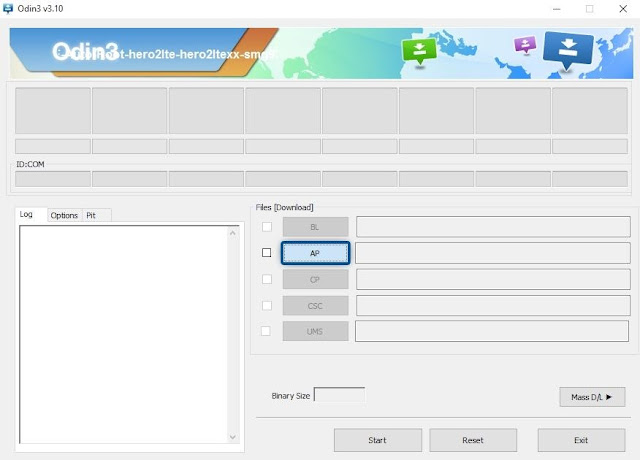The width and height of the screenshot is (640, 460).
Task: Tick the CP file checkbox
Action: pos(267,279)
